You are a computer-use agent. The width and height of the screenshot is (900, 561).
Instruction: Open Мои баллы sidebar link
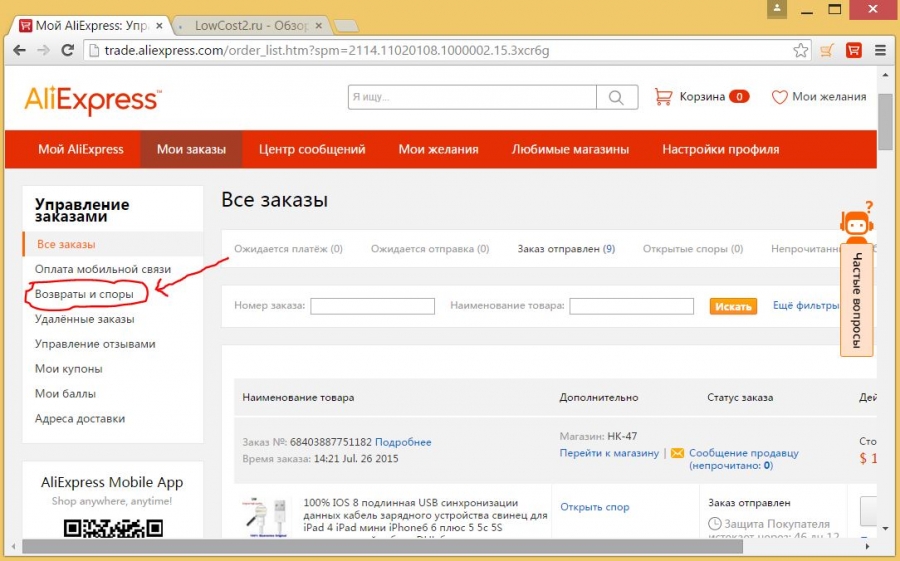pos(65,394)
